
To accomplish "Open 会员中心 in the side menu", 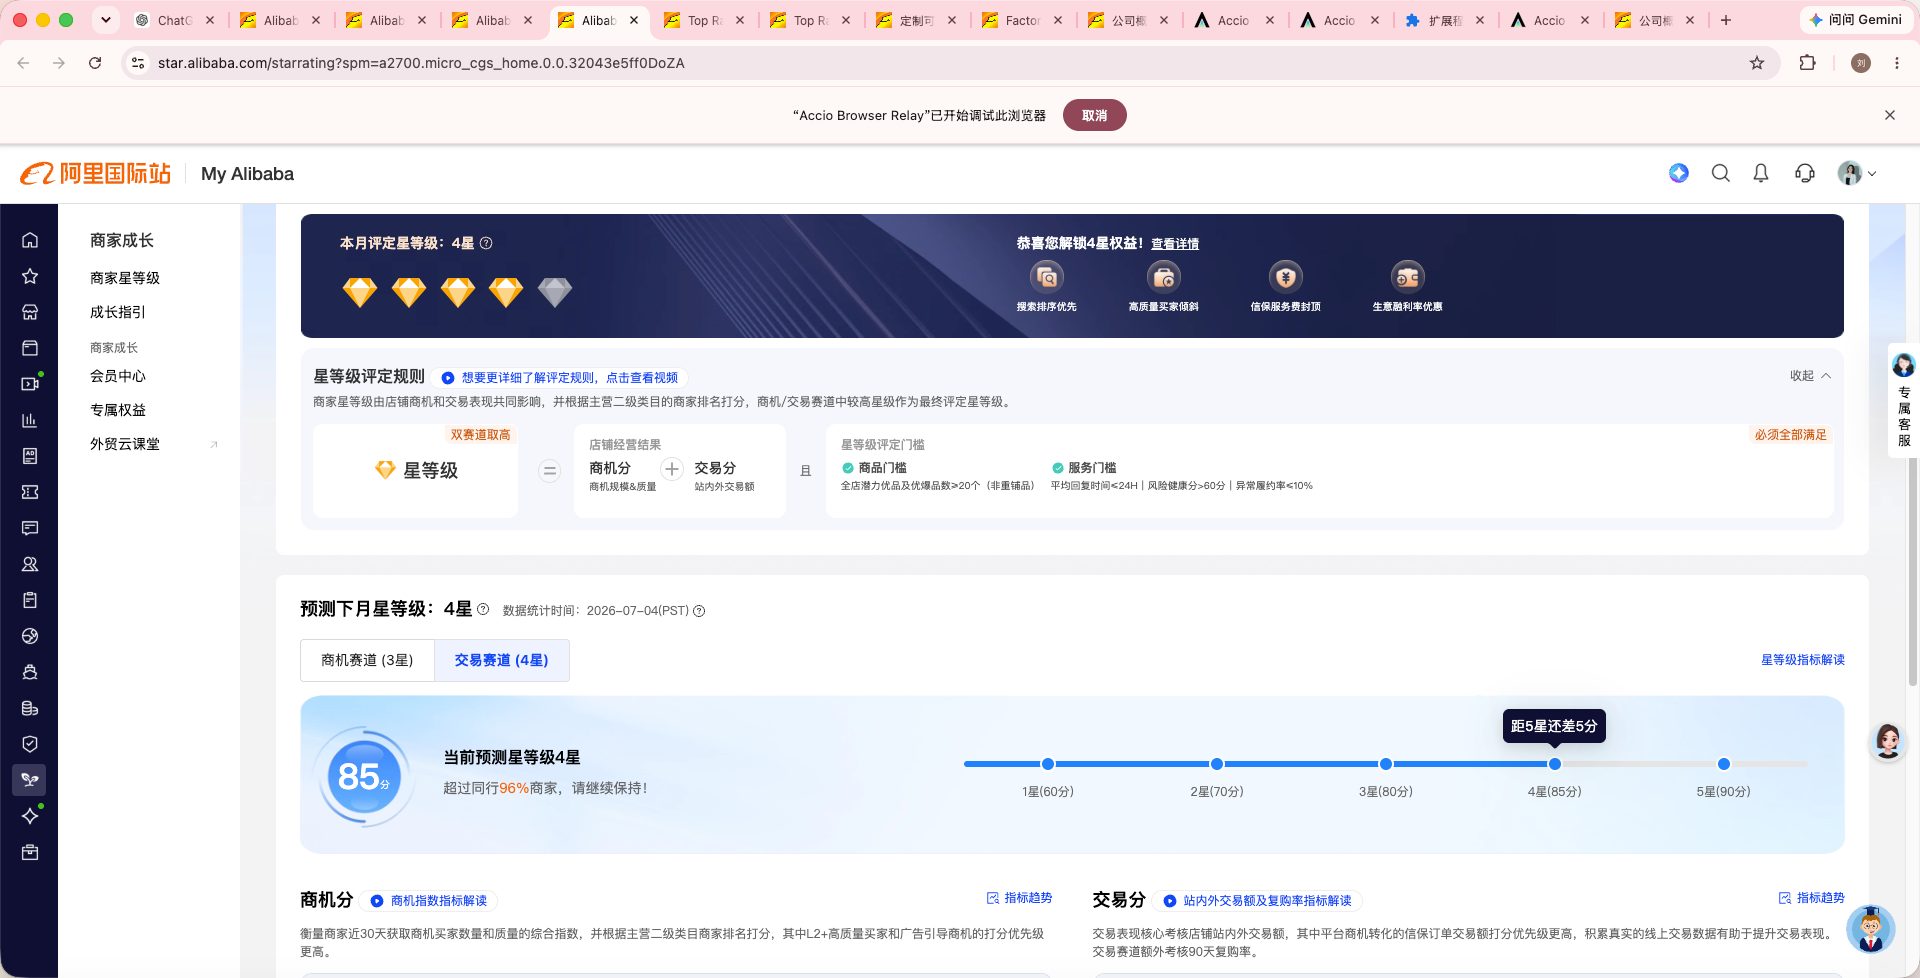I will [x=118, y=376].
